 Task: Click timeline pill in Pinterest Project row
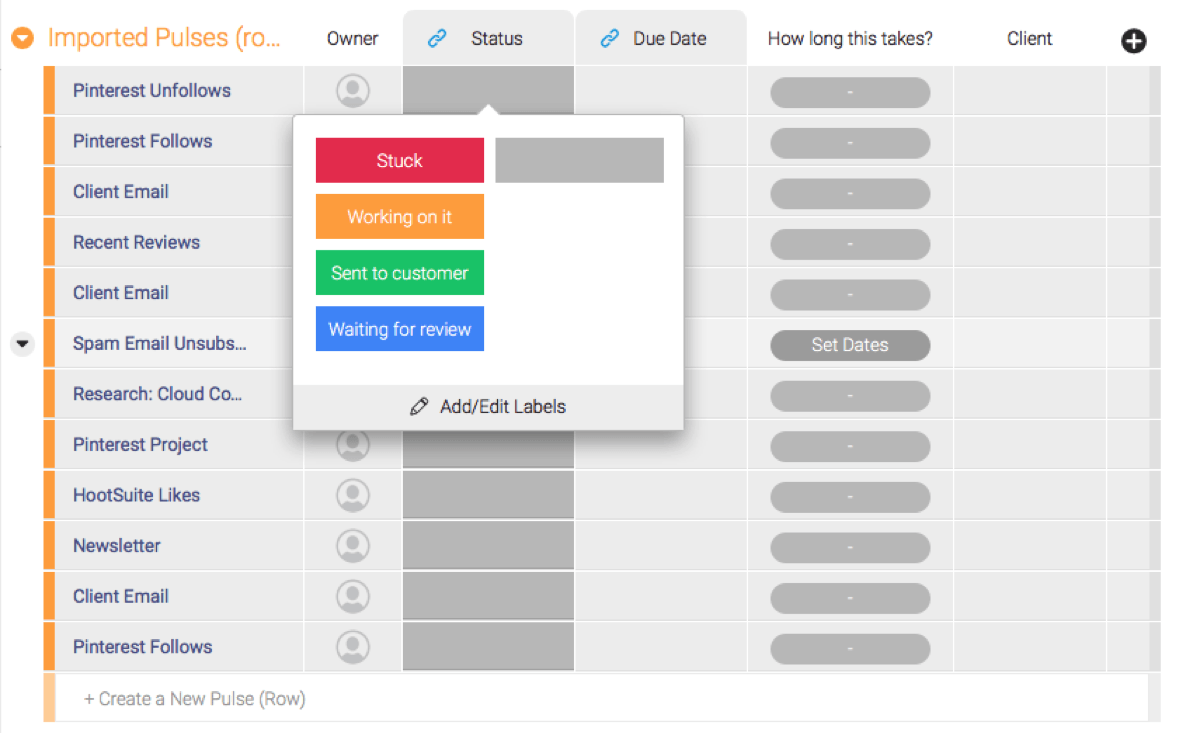(x=850, y=446)
